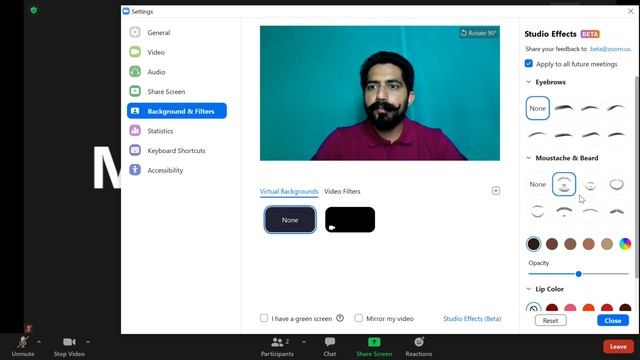Select the None virtual background
Screen dimensions: 640x360
pyautogui.click(x=290, y=220)
